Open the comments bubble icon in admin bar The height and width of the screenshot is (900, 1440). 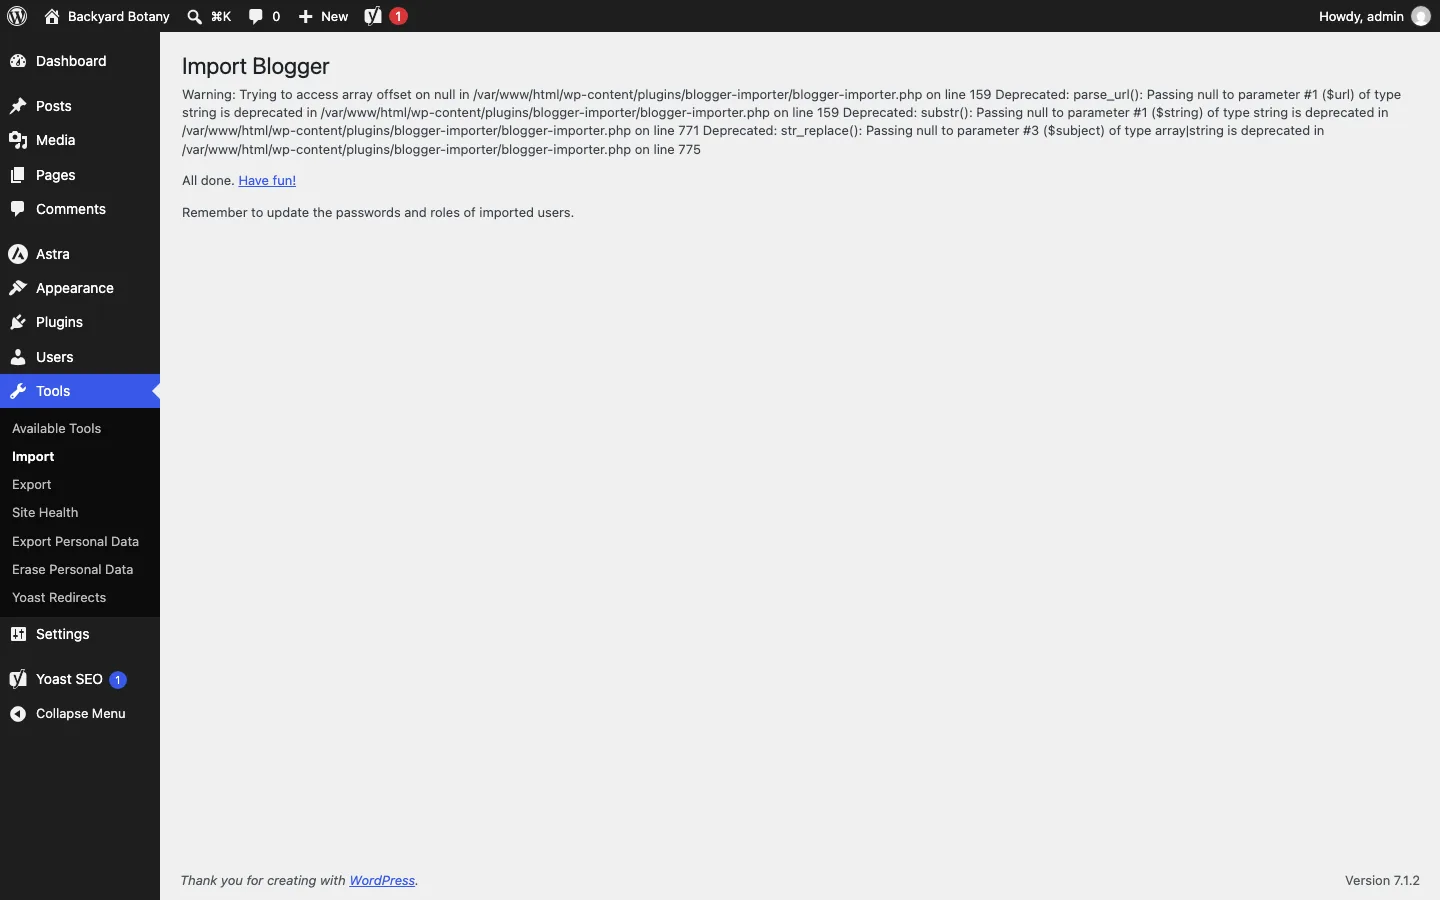coord(257,16)
